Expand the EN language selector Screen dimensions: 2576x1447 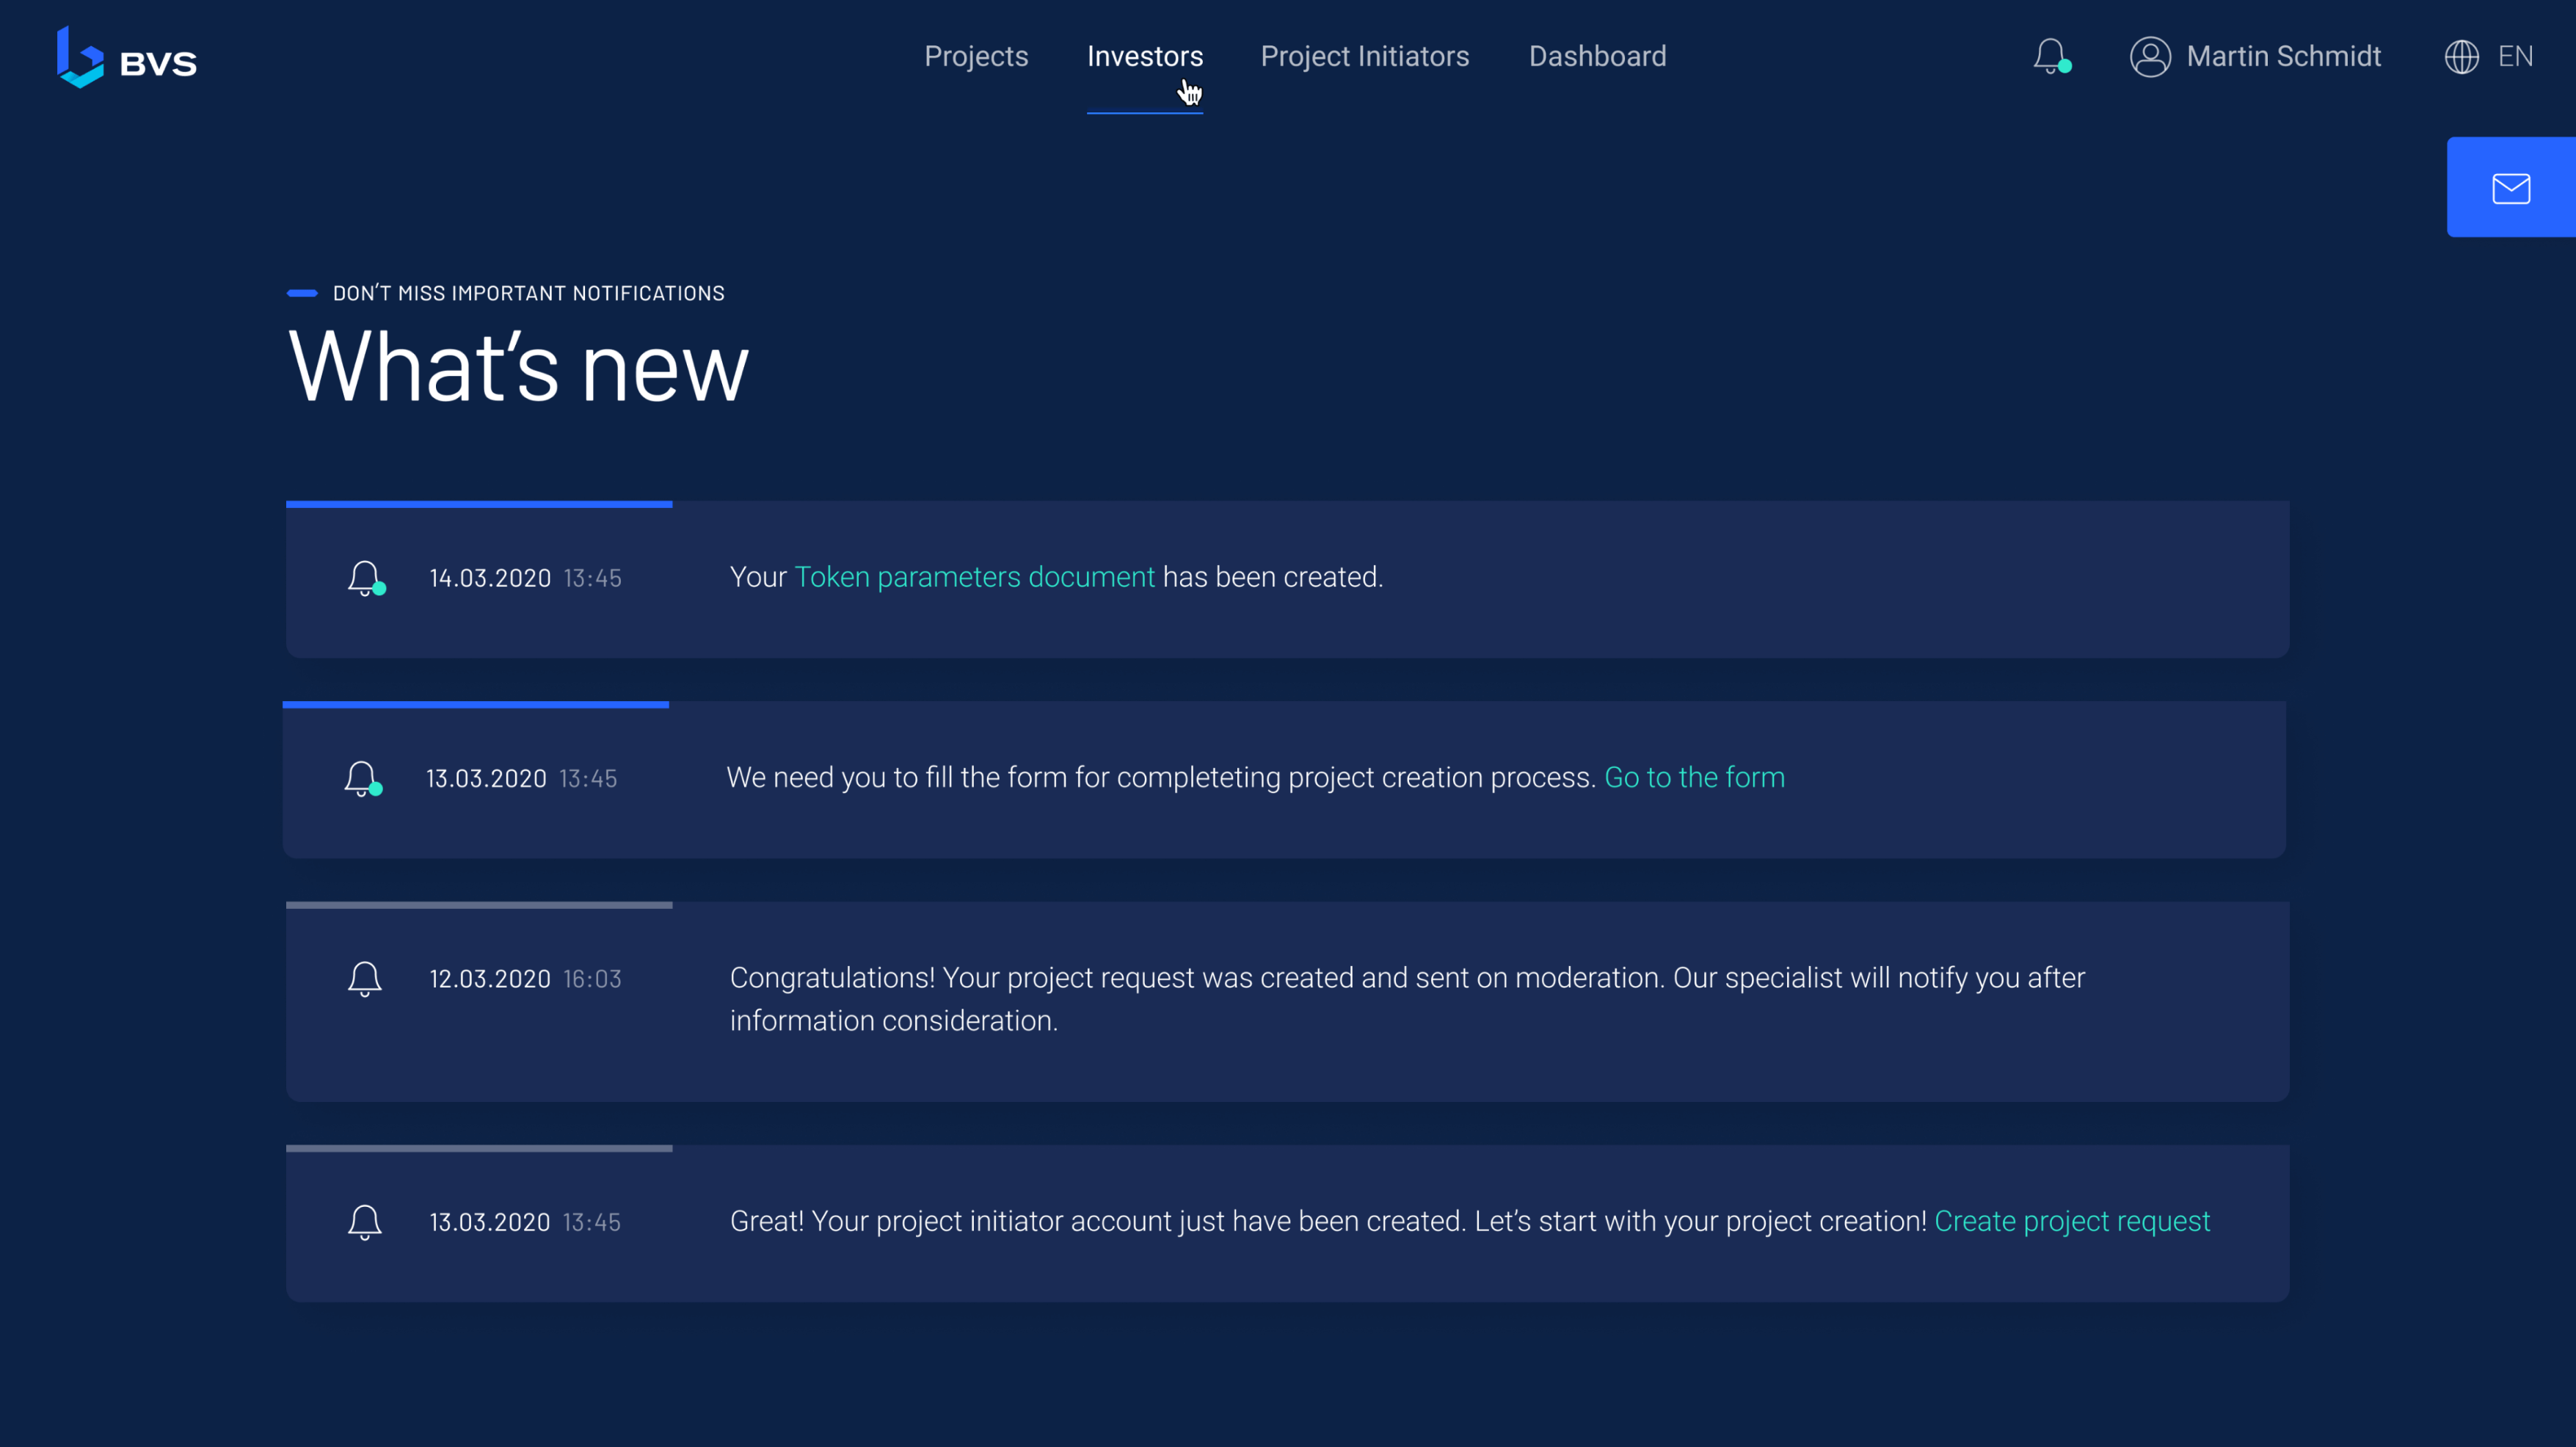pos(2515,57)
